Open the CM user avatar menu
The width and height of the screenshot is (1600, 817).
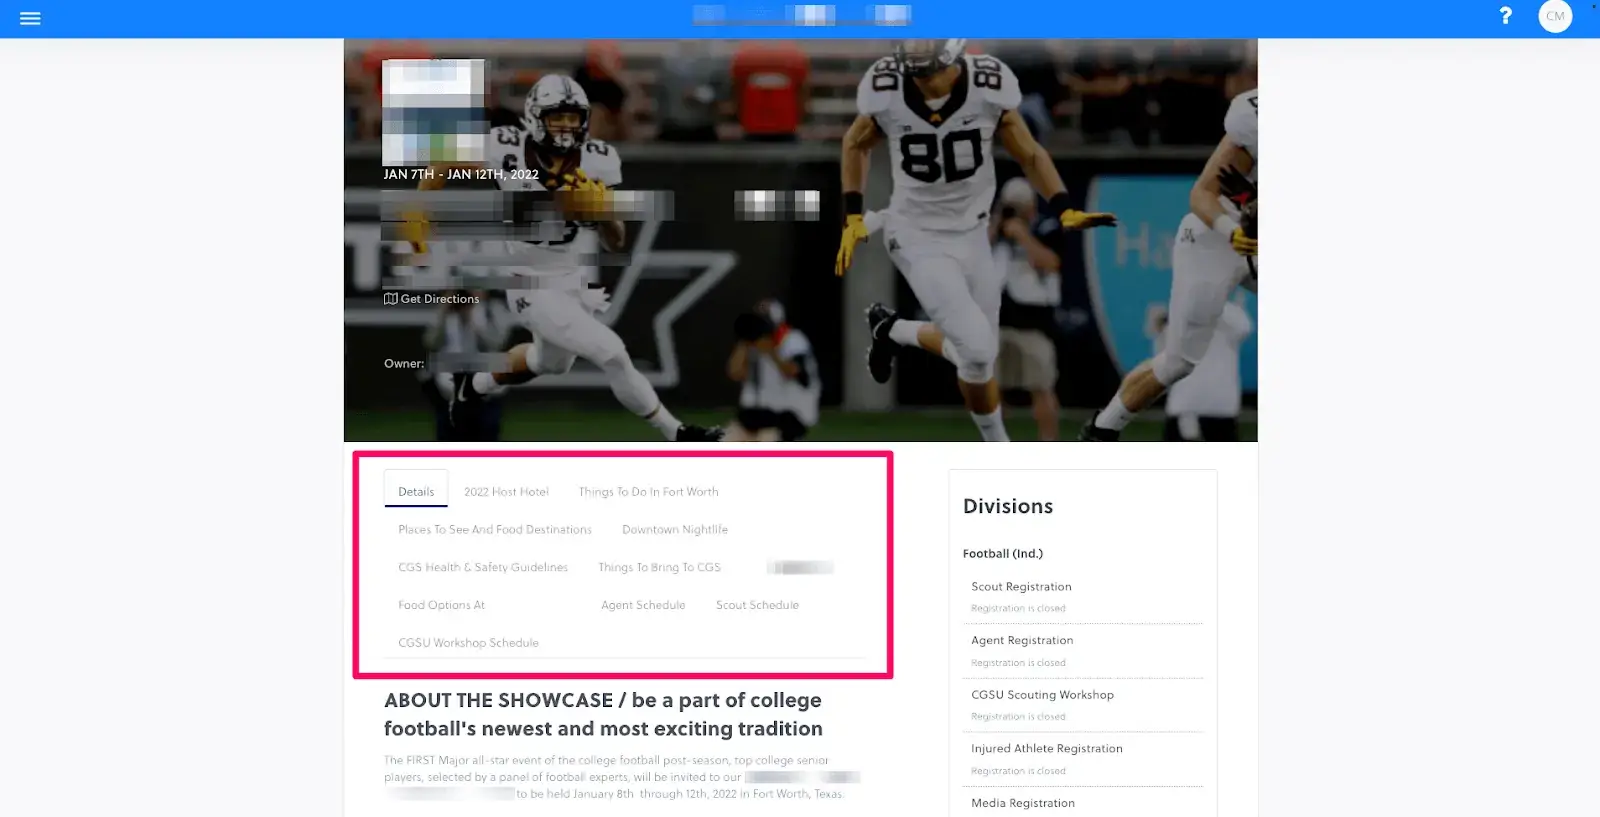[x=1555, y=16]
